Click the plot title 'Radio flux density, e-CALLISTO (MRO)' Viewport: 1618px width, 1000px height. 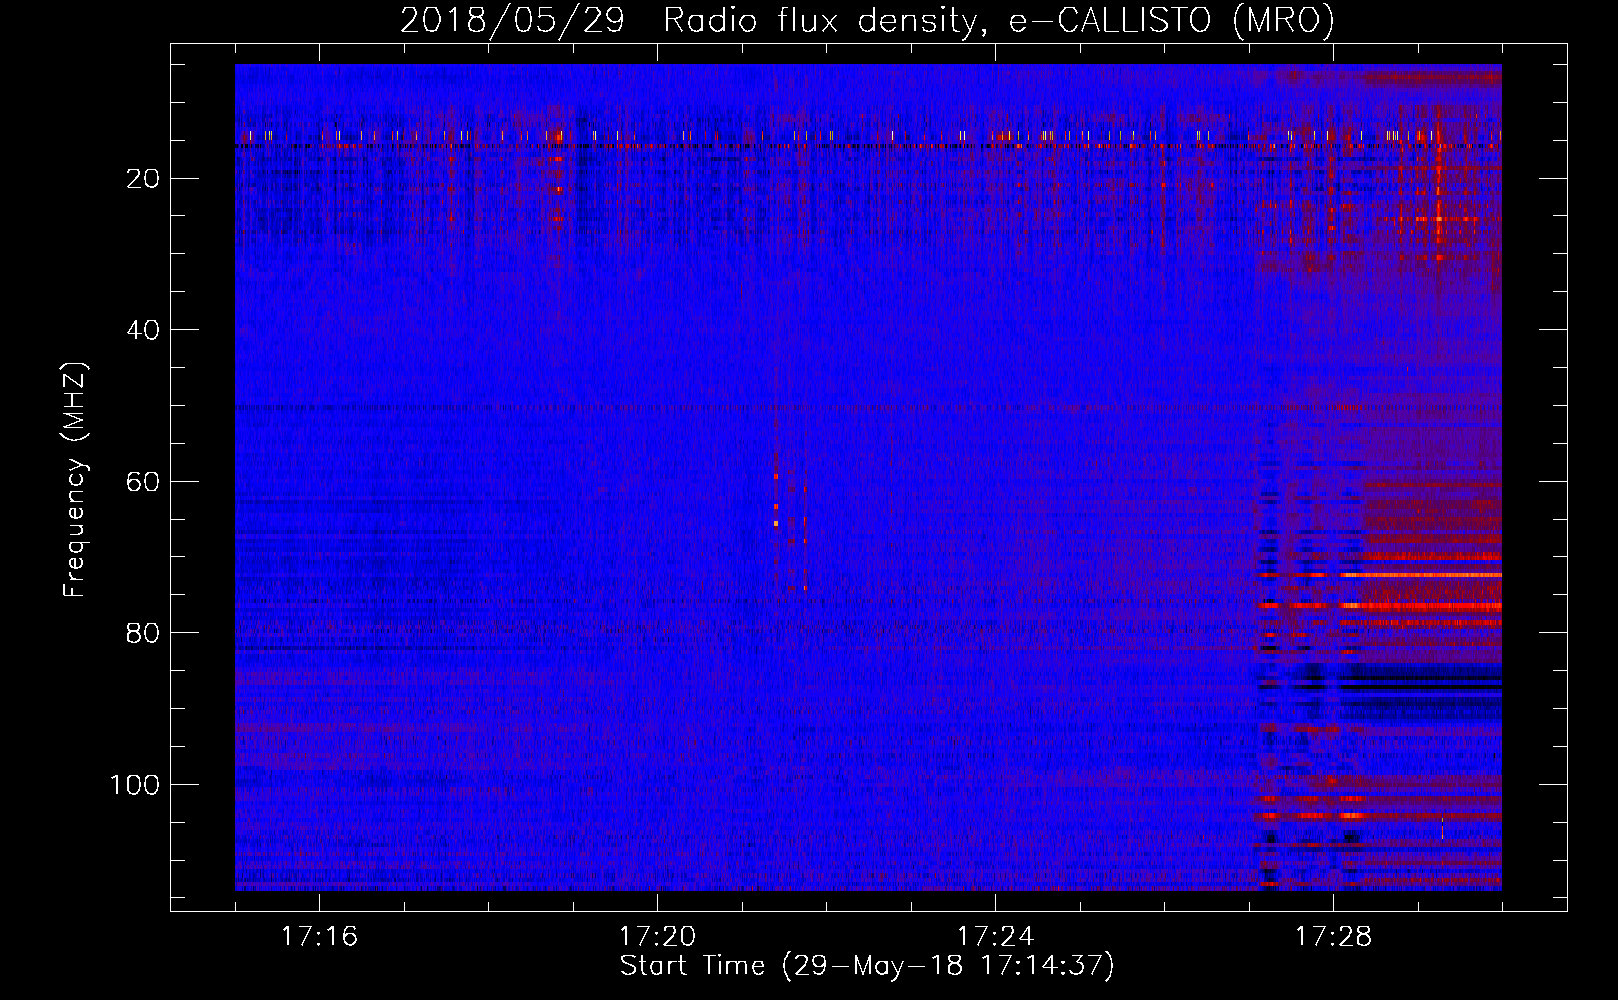pyautogui.click(x=999, y=20)
